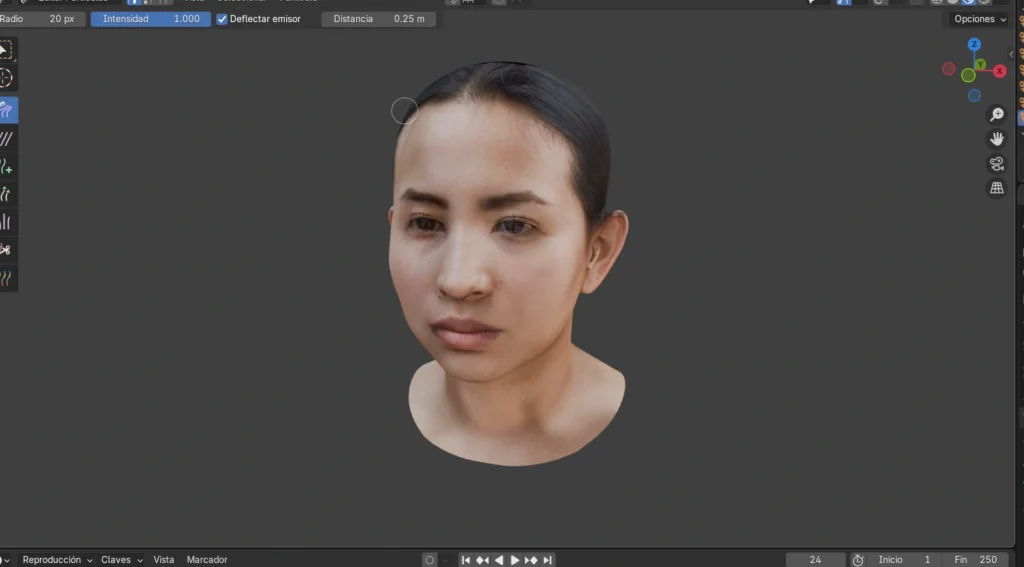
Task: Activate the 3D Cursor tool
Action: 6,78
